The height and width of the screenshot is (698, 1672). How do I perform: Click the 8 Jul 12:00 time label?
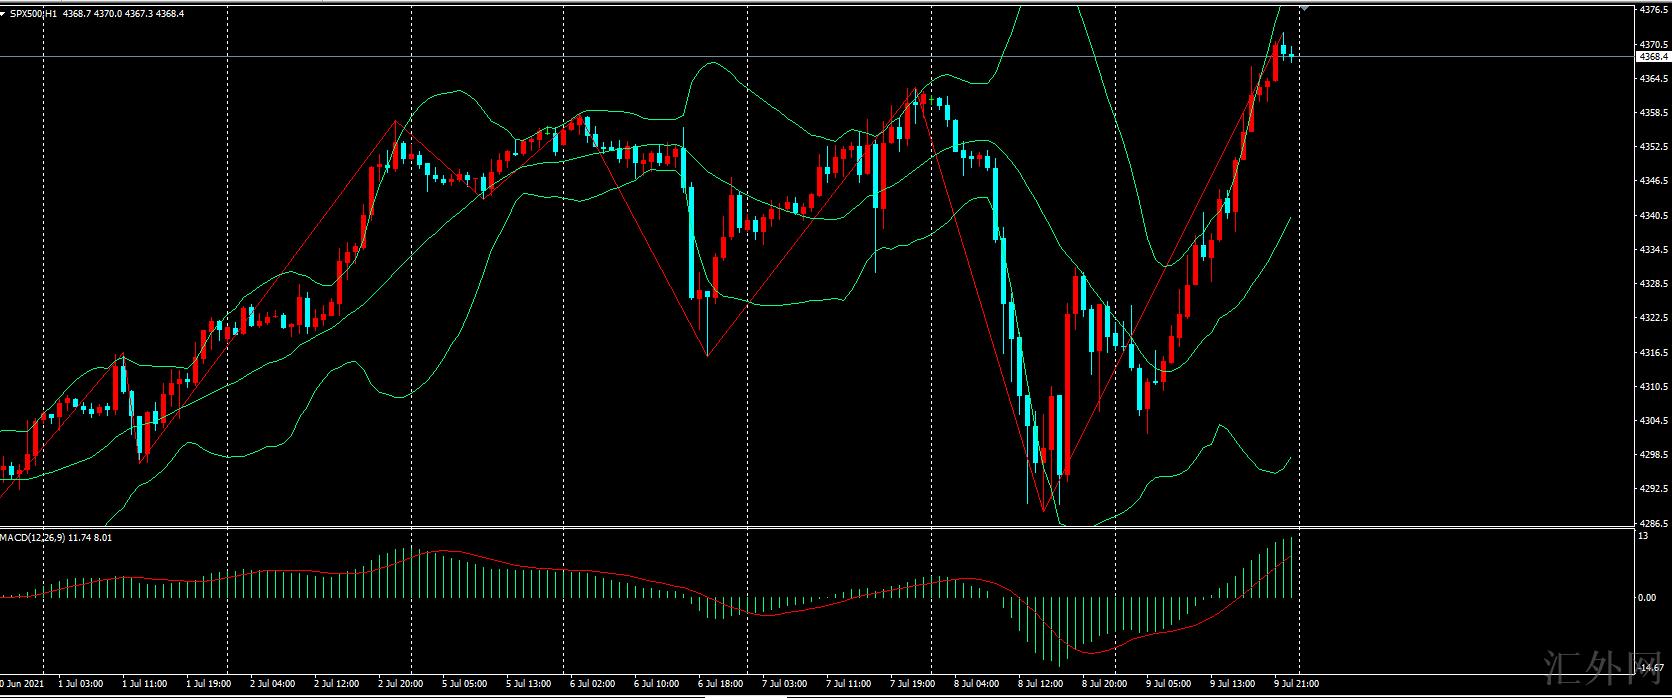tap(1040, 684)
